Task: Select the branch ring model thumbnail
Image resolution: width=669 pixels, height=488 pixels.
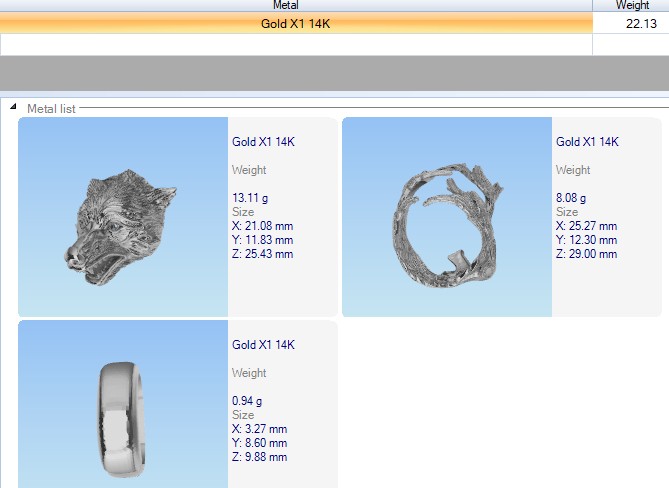Action: [447, 217]
